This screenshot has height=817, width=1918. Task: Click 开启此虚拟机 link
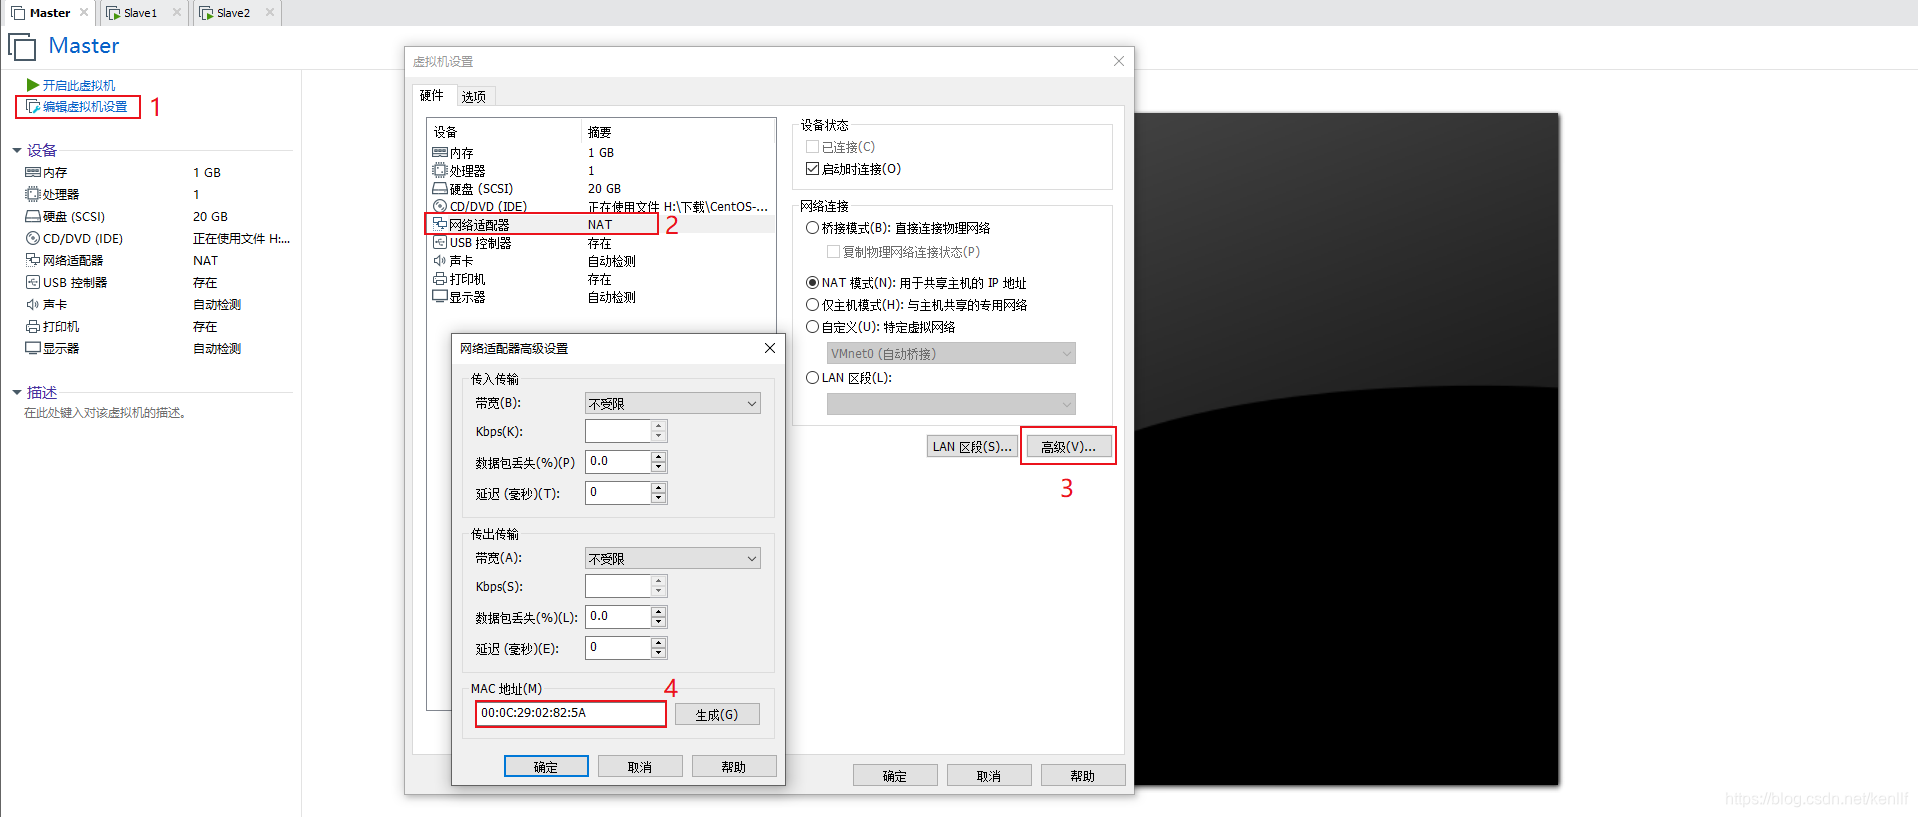79,85
